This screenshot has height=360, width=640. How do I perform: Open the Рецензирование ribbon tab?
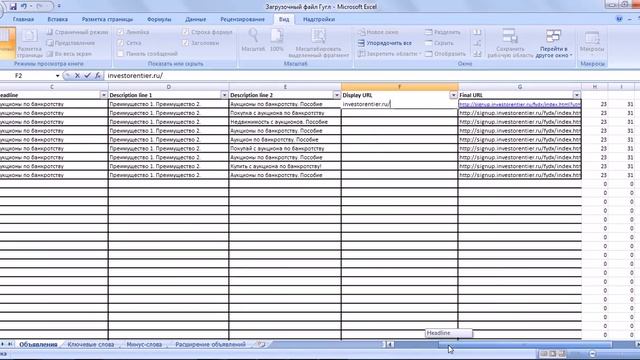click(242, 19)
